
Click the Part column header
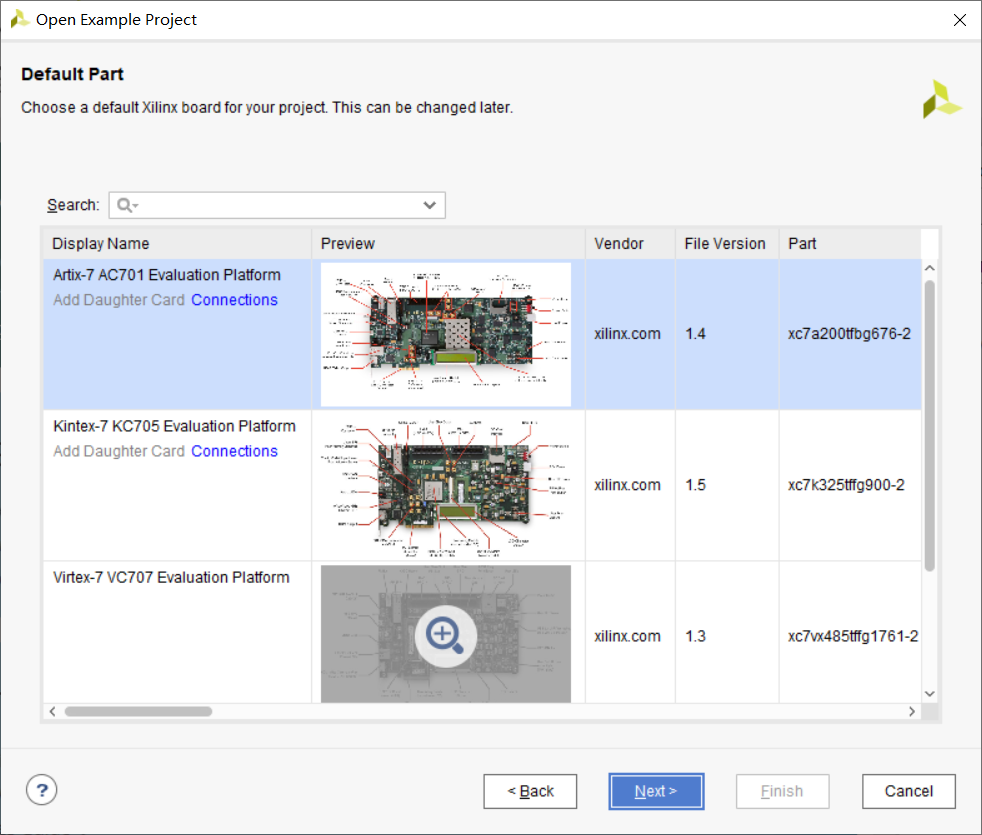tap(802, 243)
